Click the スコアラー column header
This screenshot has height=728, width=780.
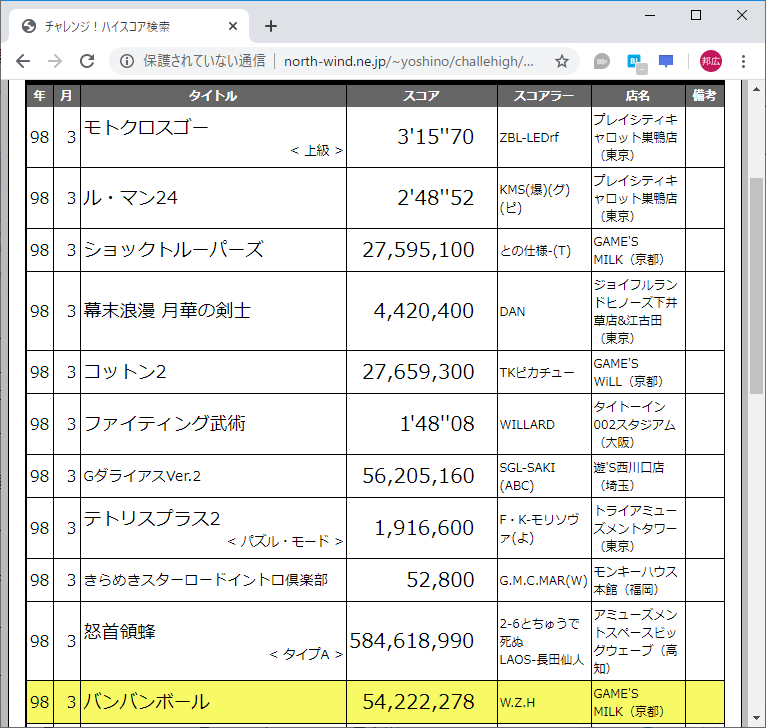[x=544, y=96]
